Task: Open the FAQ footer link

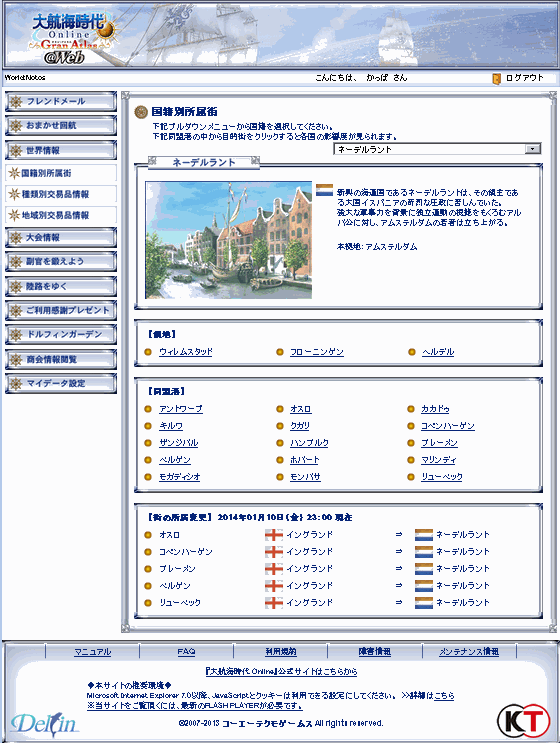Action: coord(186,652)
